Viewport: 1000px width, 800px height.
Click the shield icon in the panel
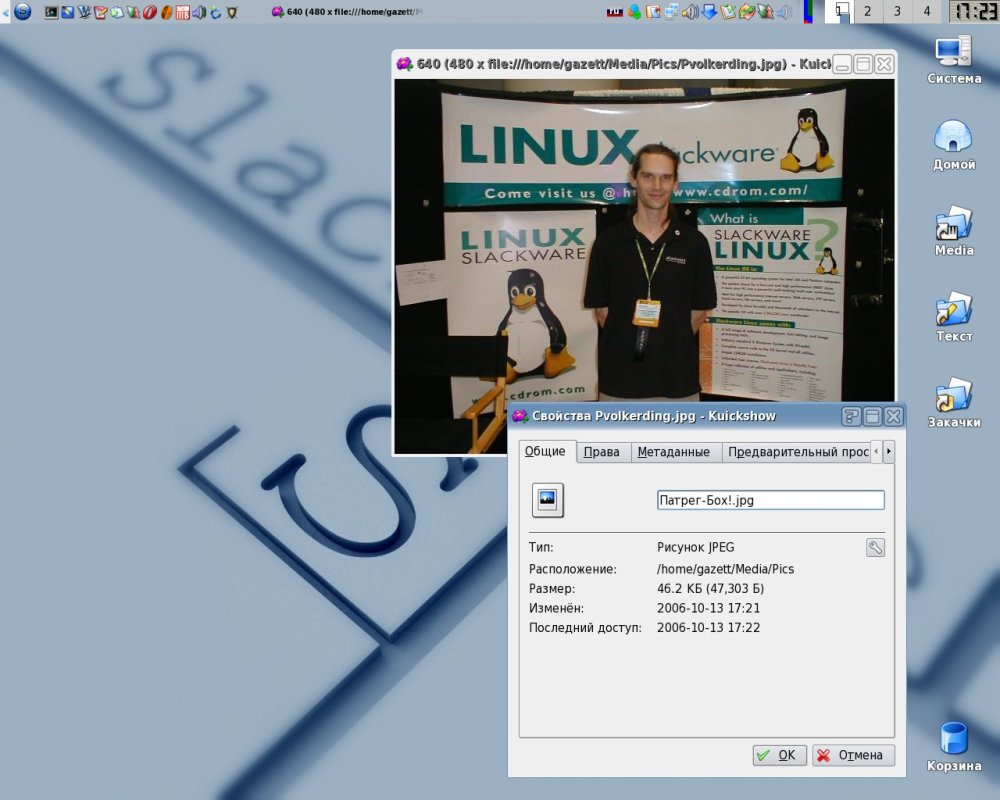[x=232, y=13]
